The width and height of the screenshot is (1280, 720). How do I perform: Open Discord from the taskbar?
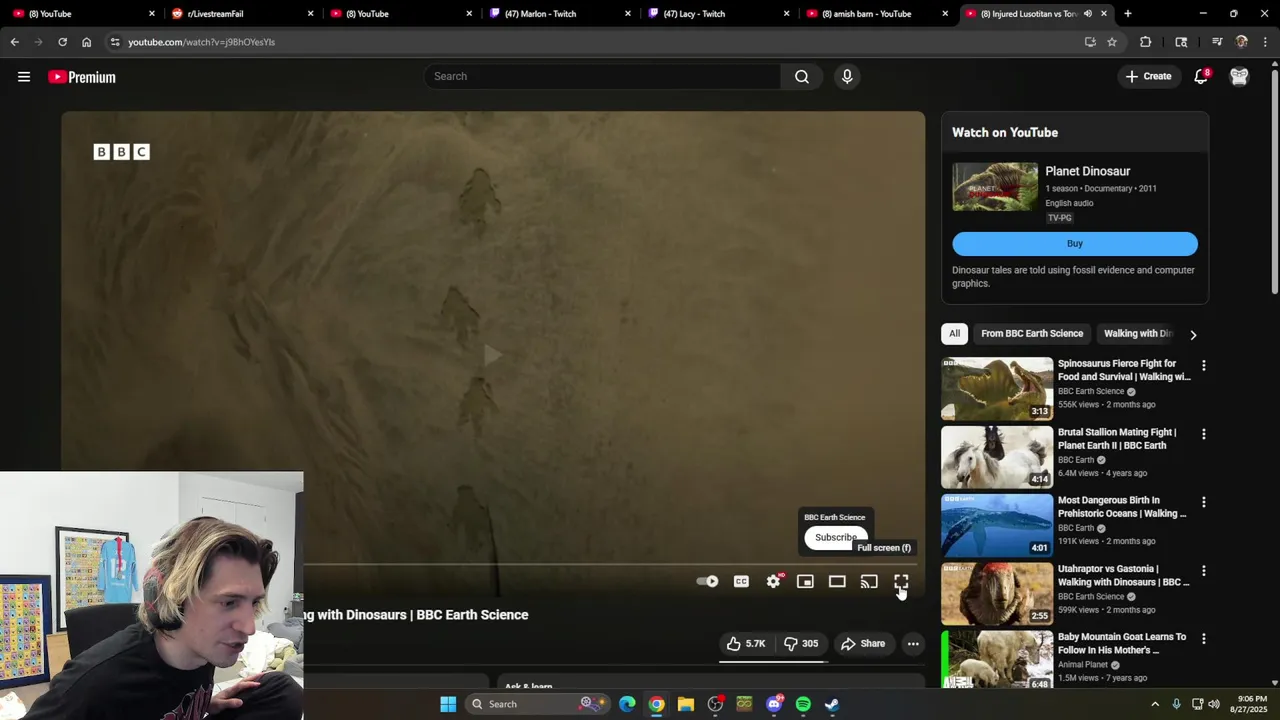pyautogui.click(x=774, y=704)
